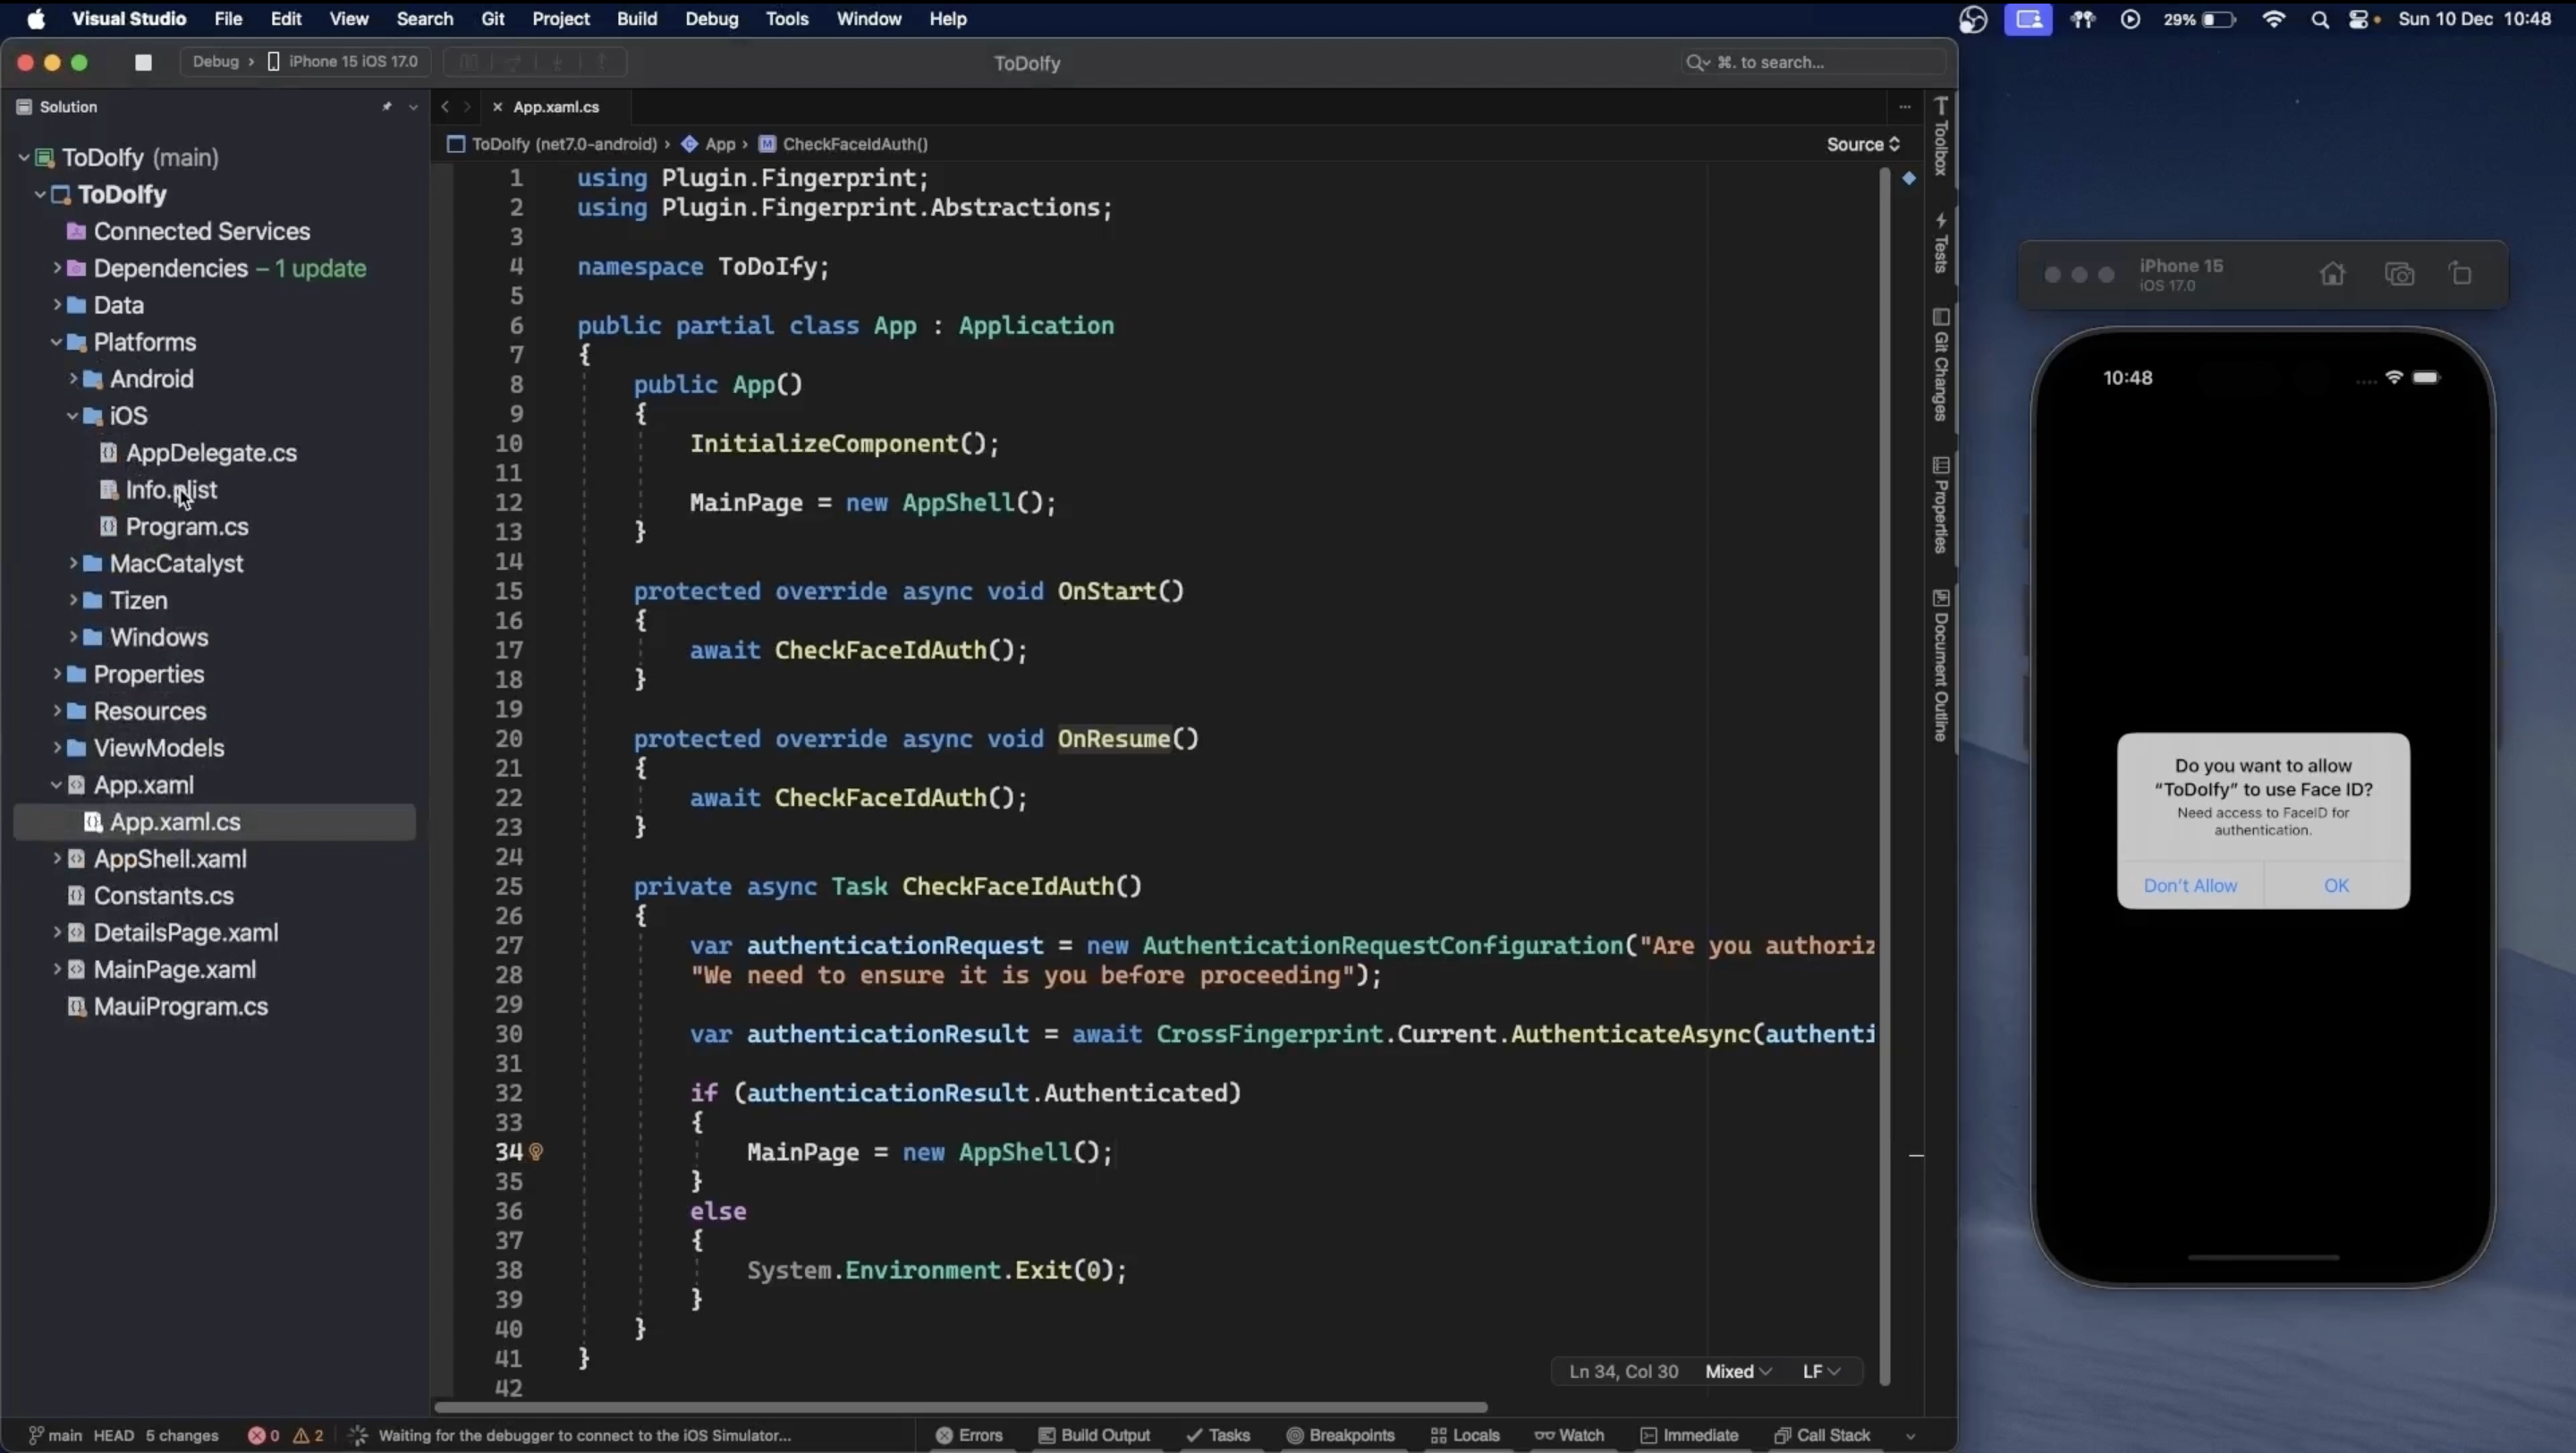The width and height of the screenshot is (2576, 1453).
Task: Click the main git branch indicator
Action: click(55, 1435)
